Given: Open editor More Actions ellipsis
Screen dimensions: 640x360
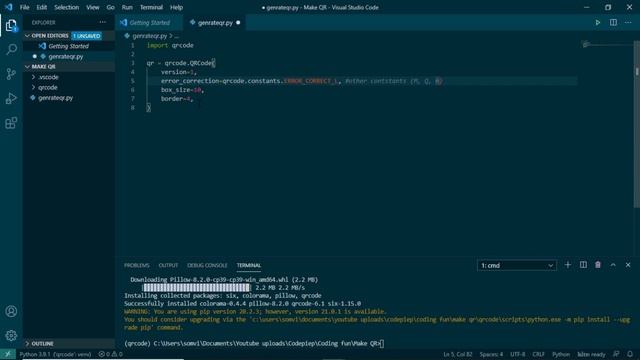Looking at the screenshot, I should (x=628, y=22).
